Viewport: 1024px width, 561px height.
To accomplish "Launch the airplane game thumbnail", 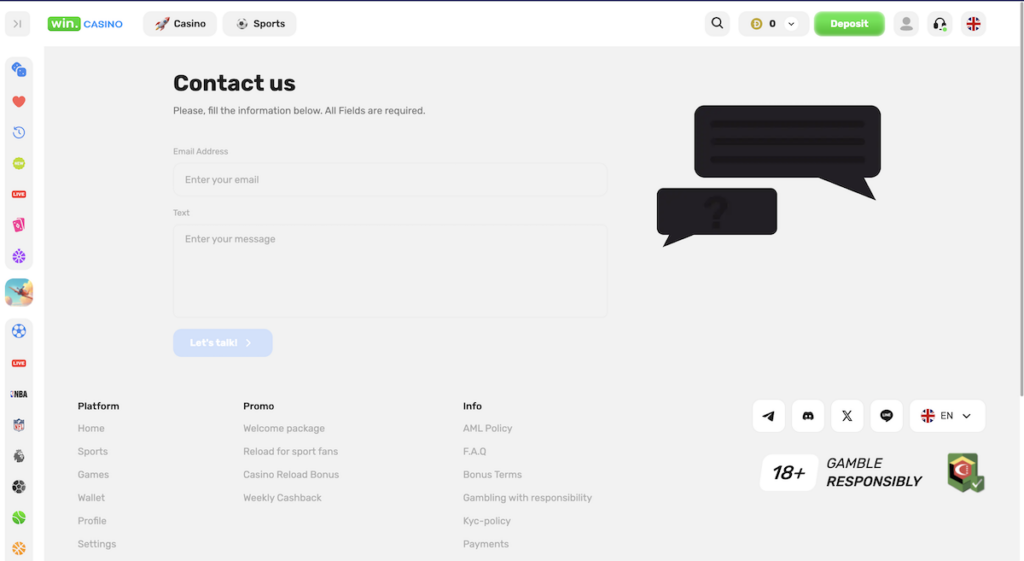I will pos(19,293).
